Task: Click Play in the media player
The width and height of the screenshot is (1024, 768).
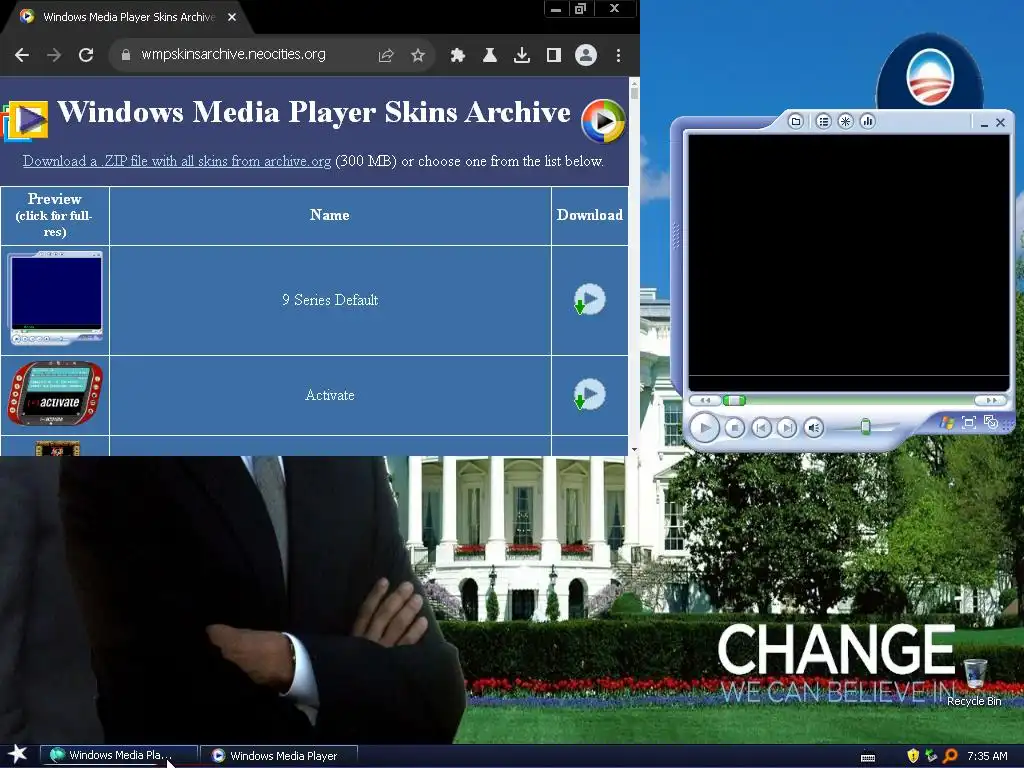Action: [705, 428]
